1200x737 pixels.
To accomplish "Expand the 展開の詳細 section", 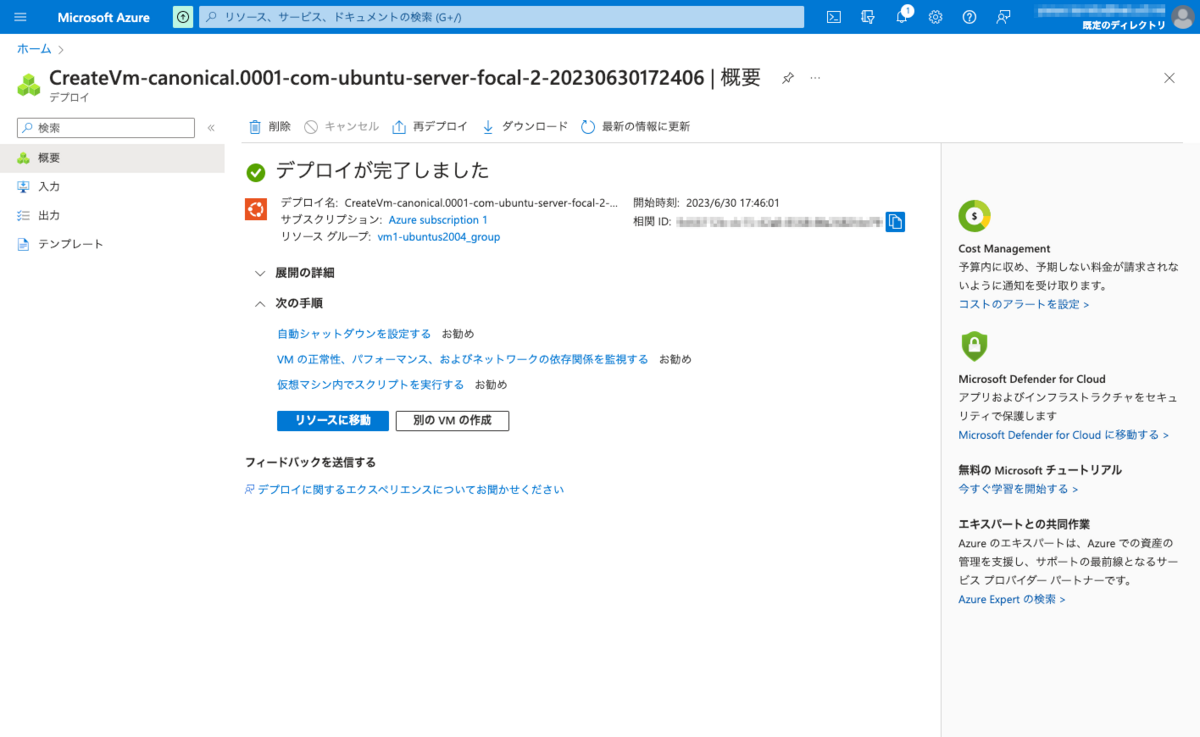I will coord(295,273).
